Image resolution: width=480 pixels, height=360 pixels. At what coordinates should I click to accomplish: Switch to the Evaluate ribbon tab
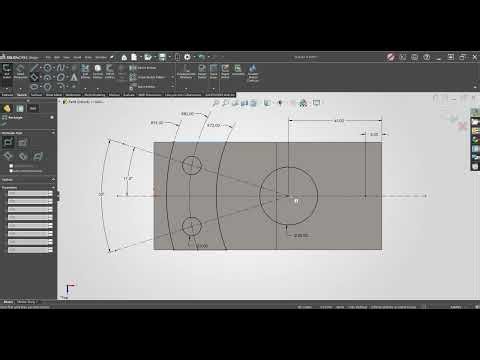coord(129,95)
